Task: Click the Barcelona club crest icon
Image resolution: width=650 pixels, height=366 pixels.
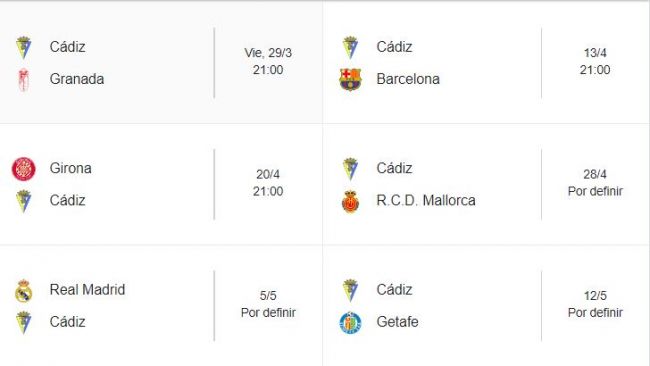Action: (350, 79)
